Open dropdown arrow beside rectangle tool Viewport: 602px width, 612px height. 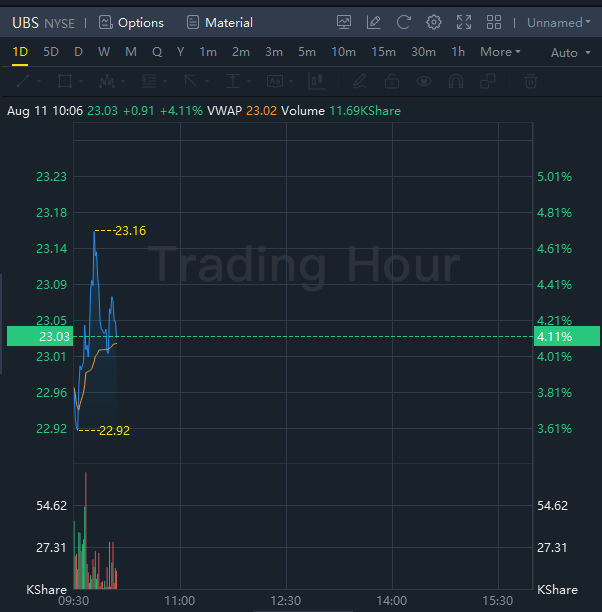coord(81,81)
